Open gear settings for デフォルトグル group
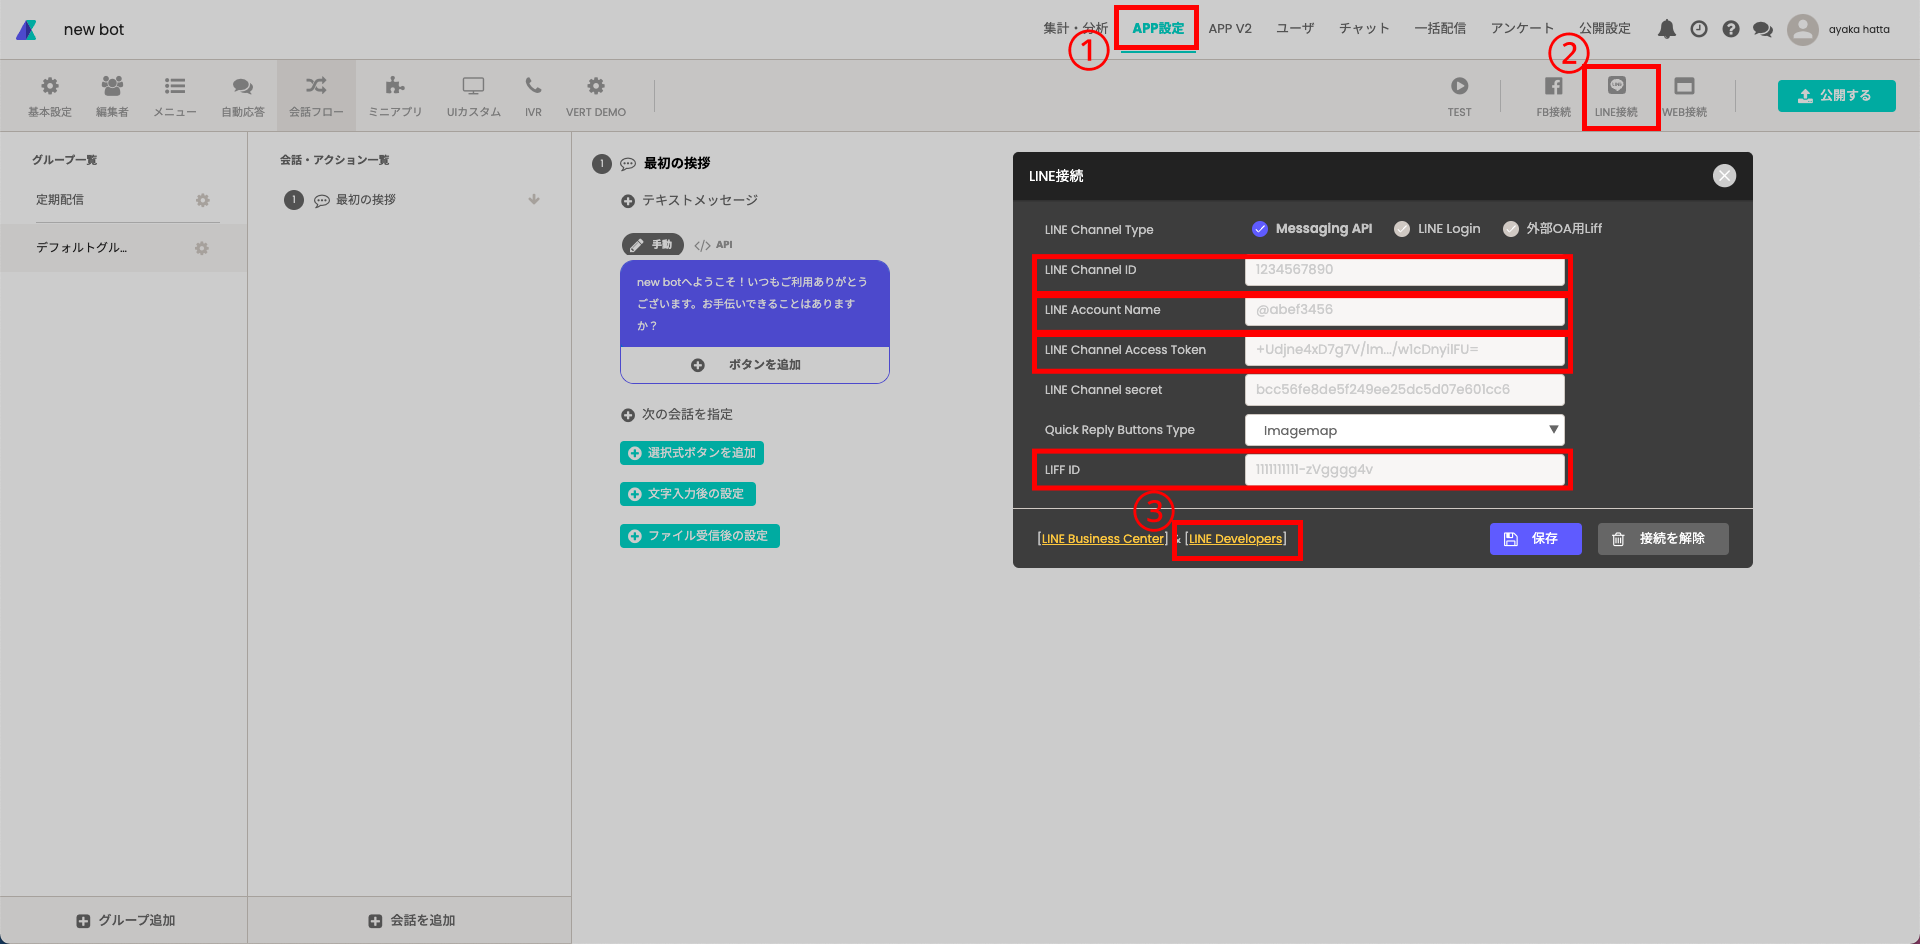 click(x=202, y=248)
